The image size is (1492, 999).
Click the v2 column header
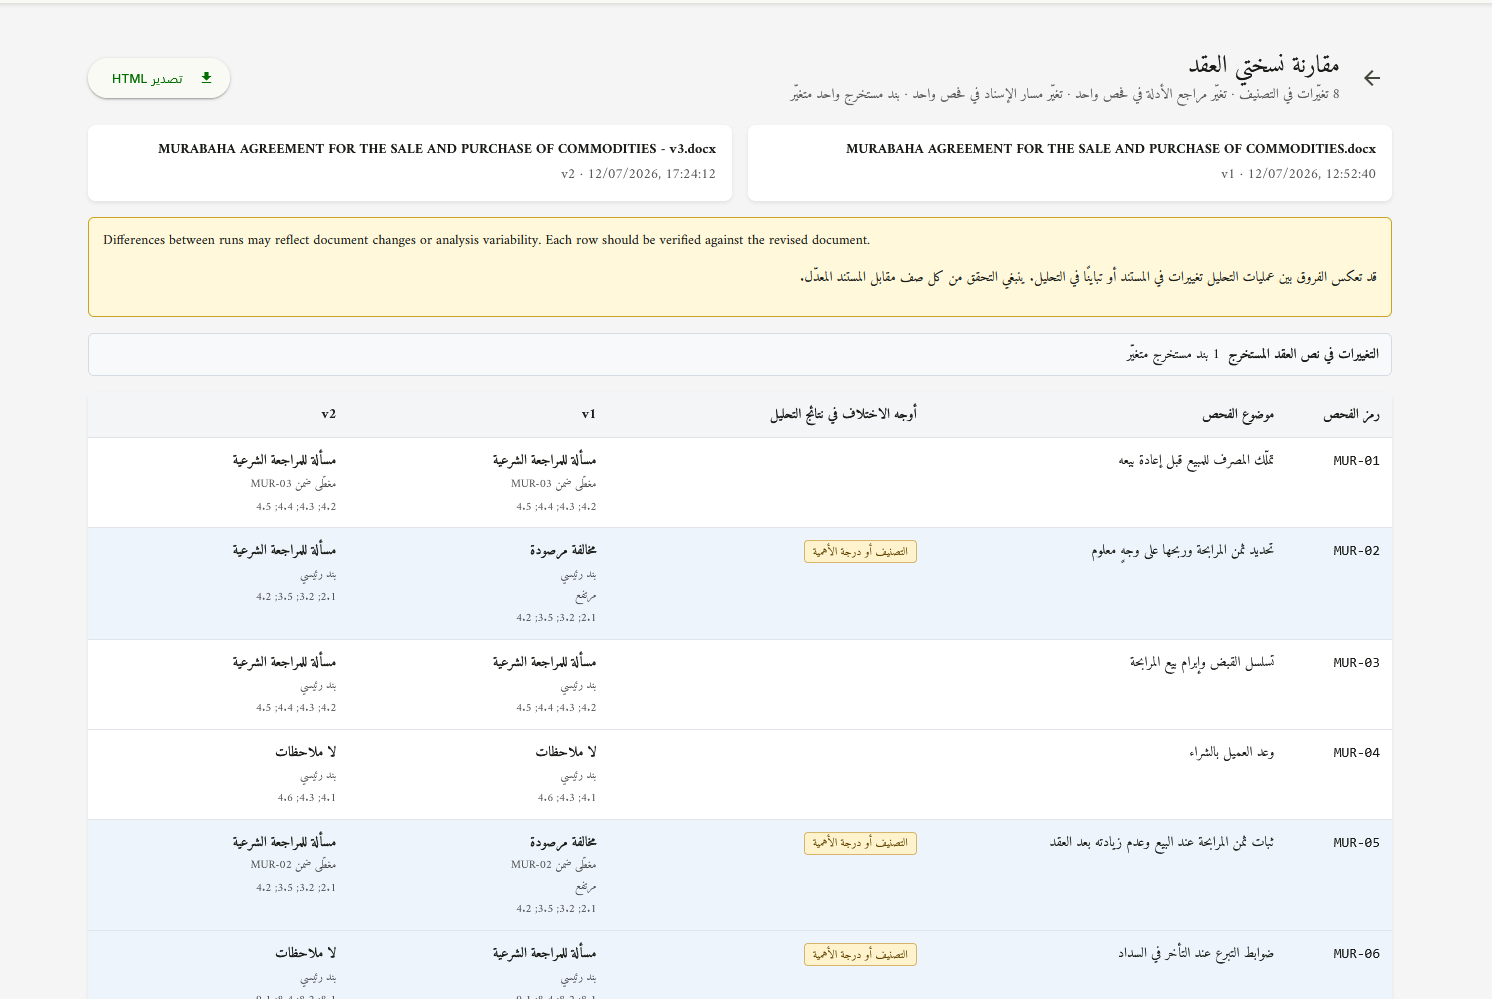point(329,414)
